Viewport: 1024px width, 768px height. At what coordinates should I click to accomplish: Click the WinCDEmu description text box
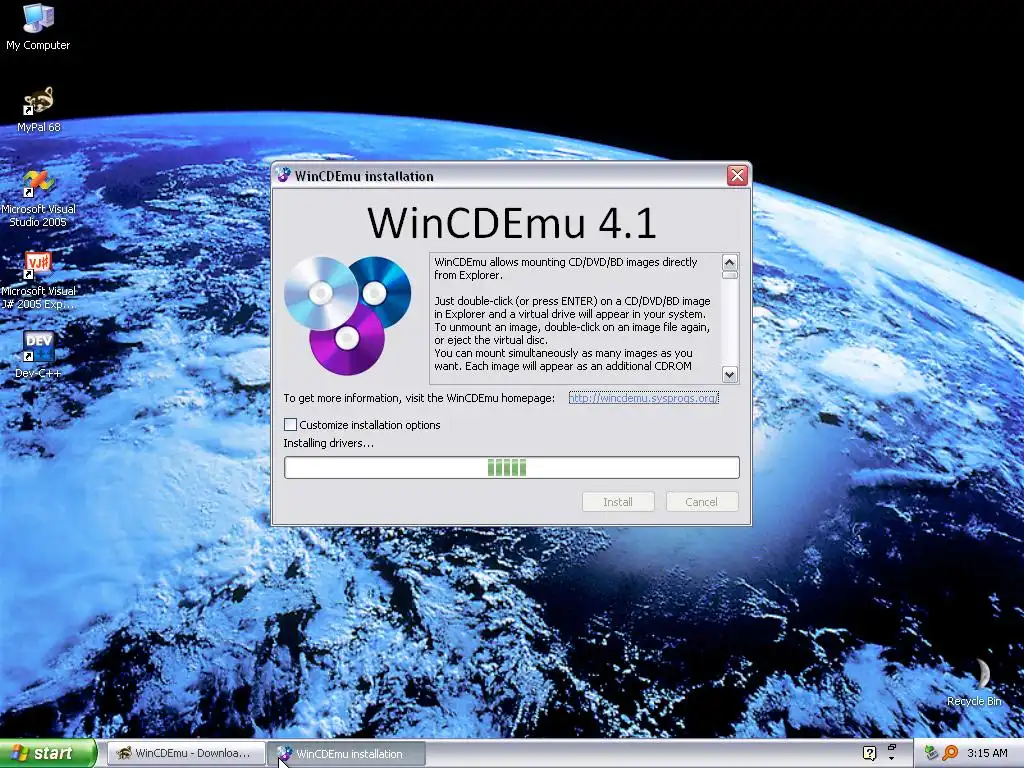tap(576, 318)
